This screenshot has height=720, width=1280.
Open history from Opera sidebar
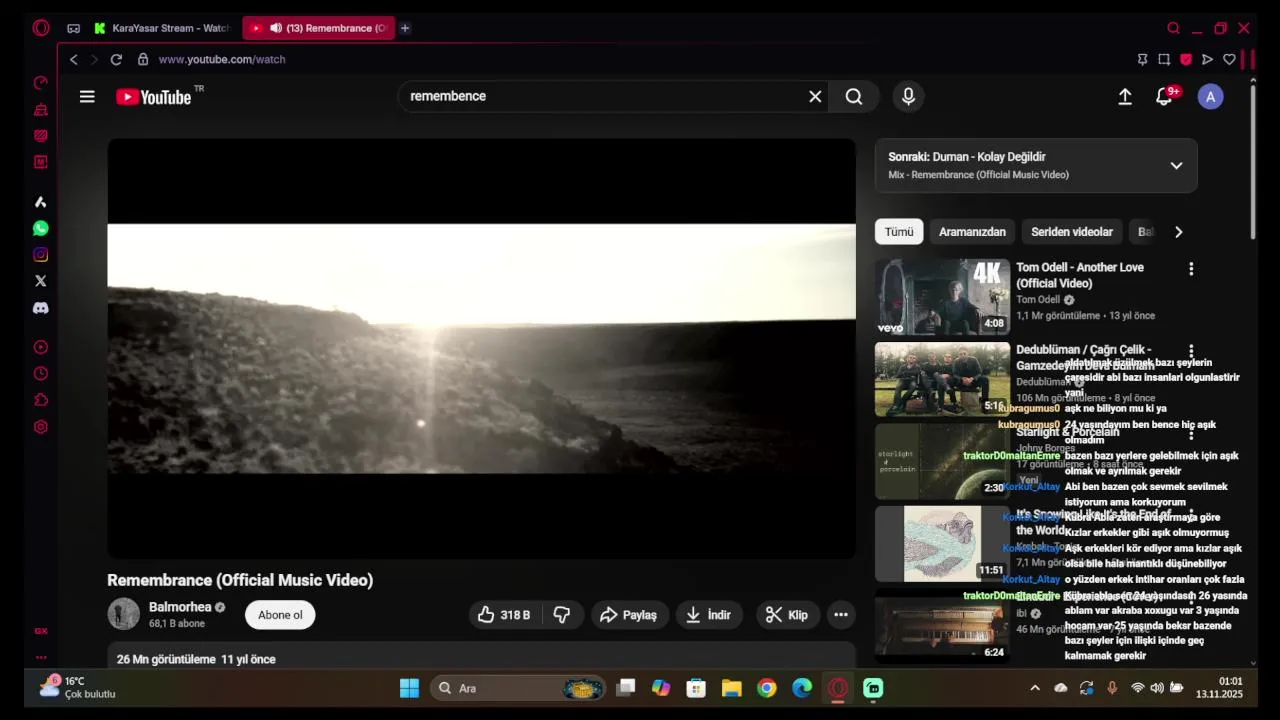coord(41,374)
